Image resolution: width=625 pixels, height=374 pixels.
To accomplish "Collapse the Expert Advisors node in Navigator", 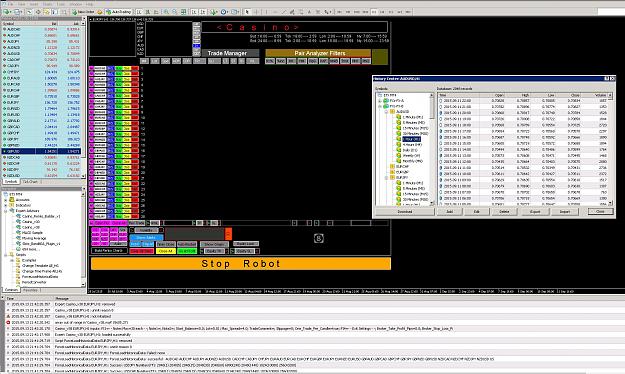I will (6, 211).
